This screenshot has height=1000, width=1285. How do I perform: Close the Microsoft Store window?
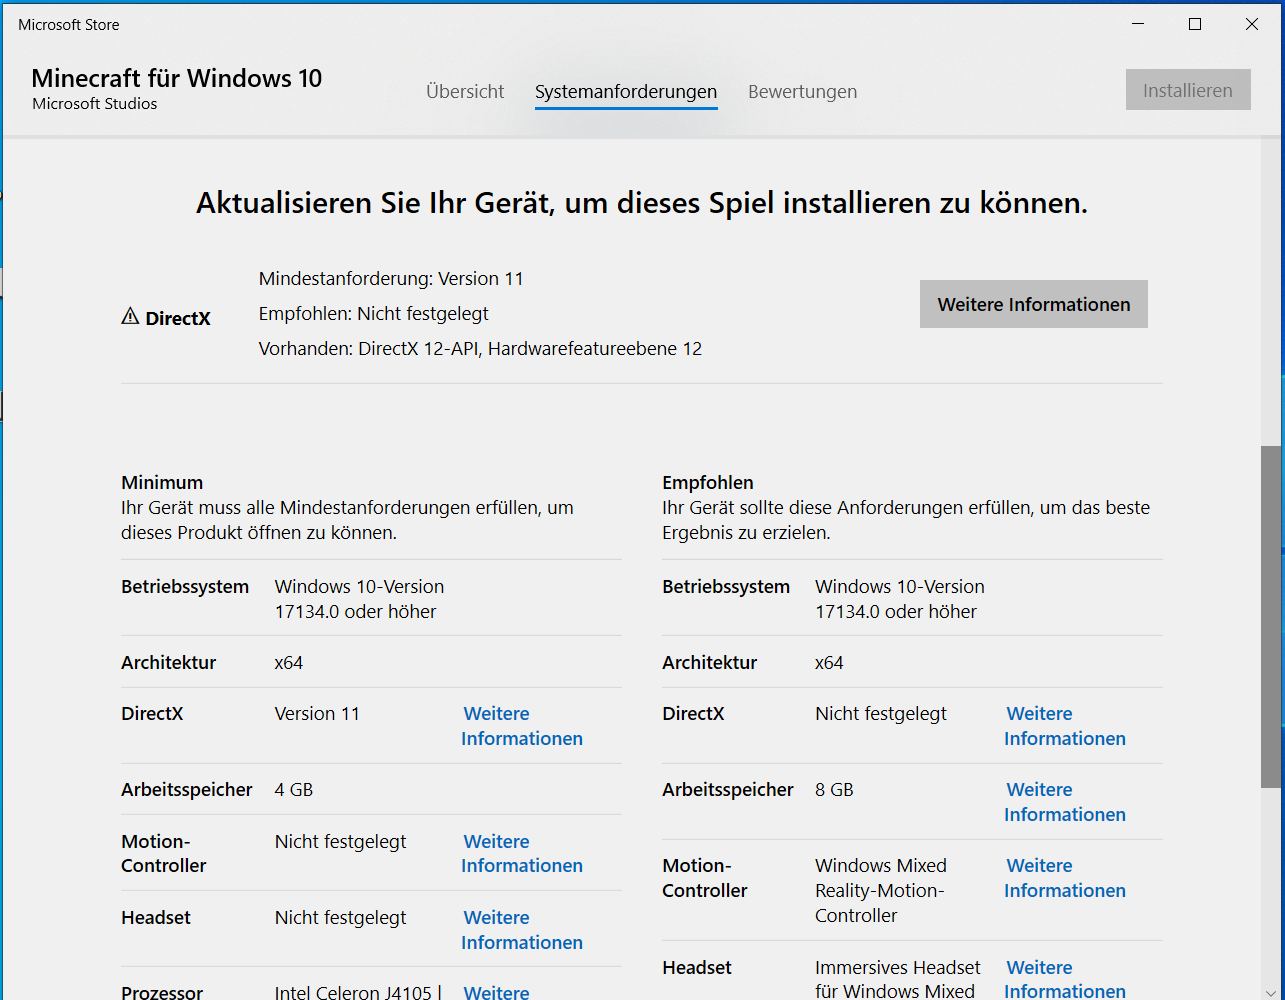[x=1252, y=25]
